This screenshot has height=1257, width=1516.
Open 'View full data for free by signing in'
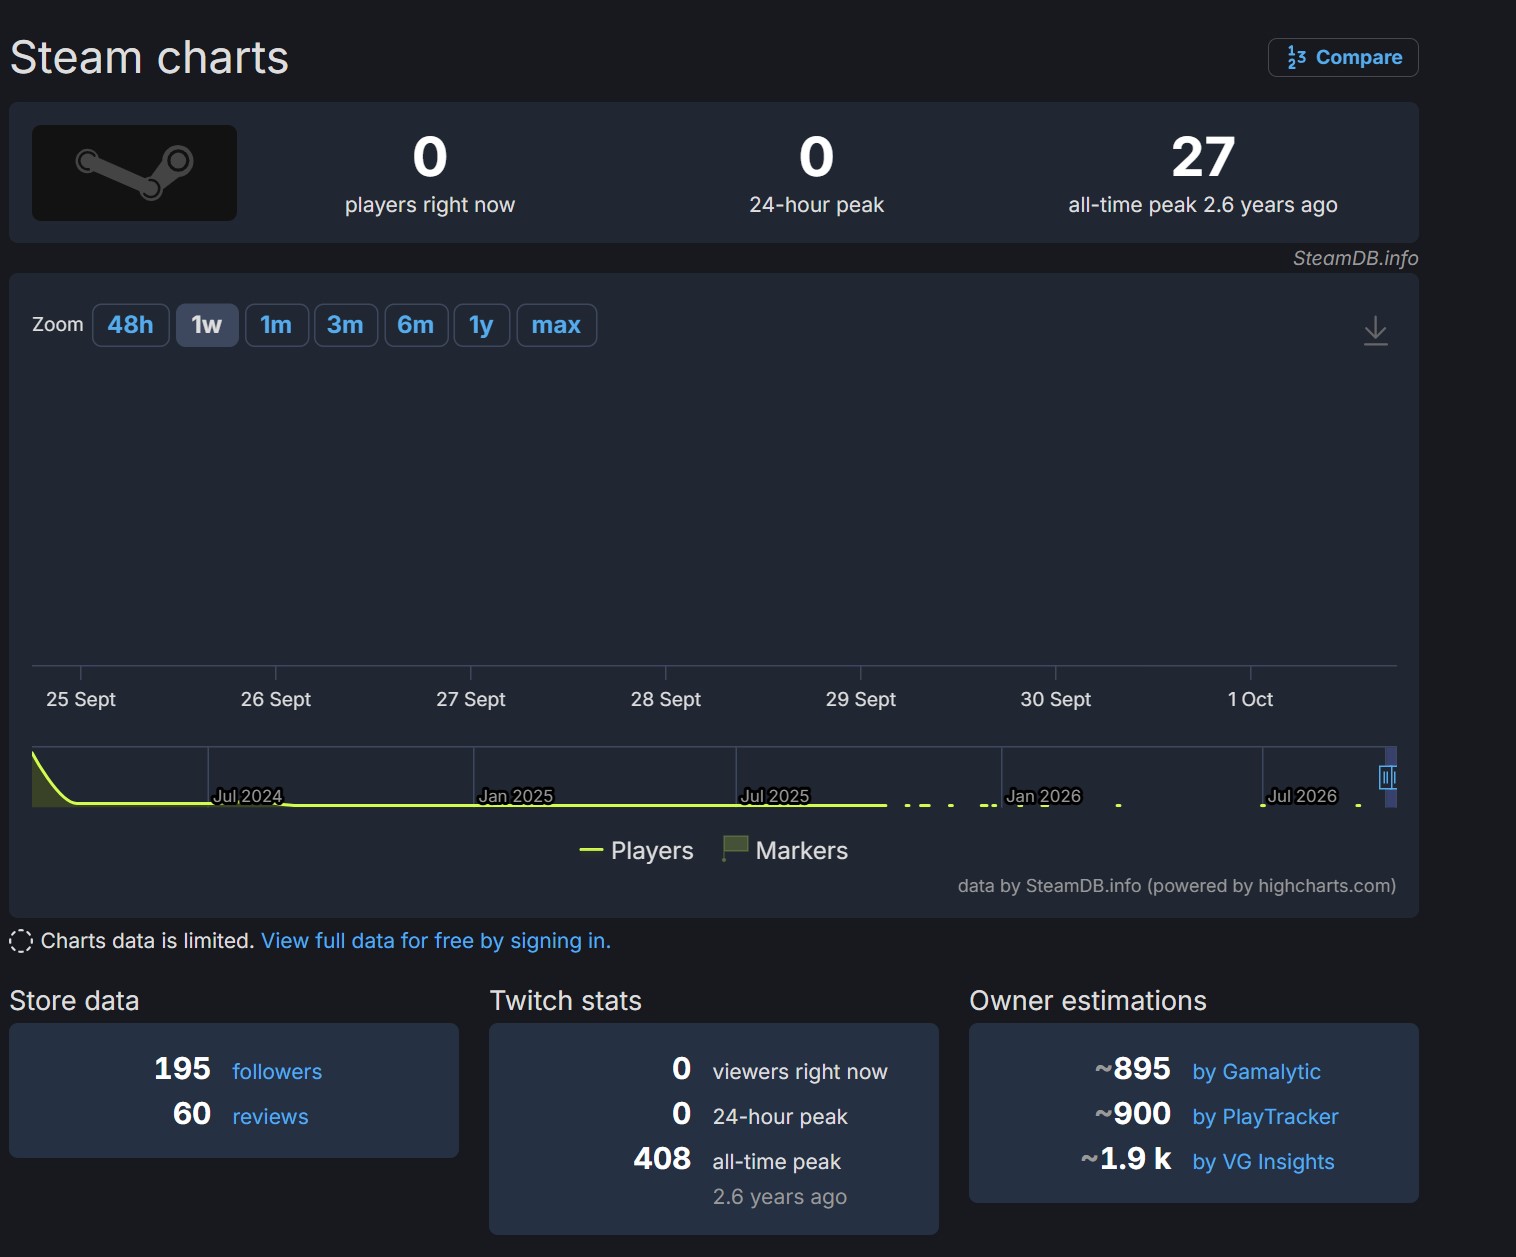(436, 941)
